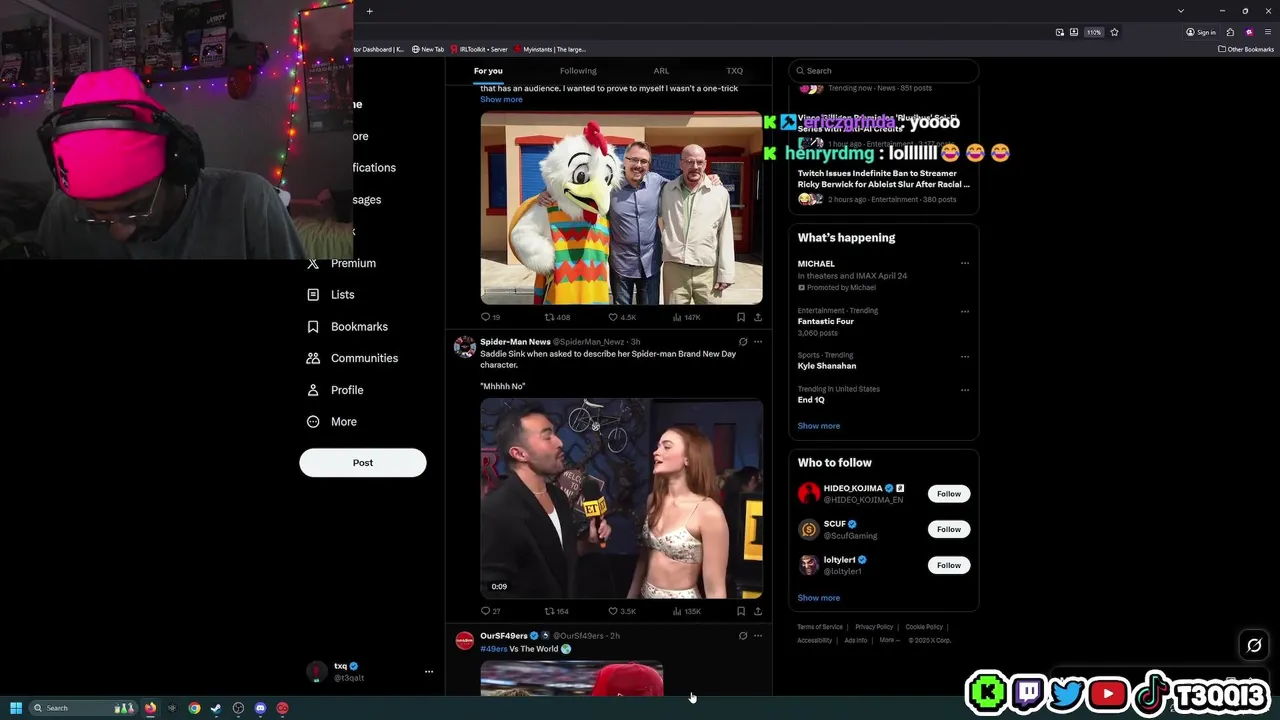Open options for End 1Q trend
Image resolution: width=1280 pixels, height=720 pixels.
[965, 390]
